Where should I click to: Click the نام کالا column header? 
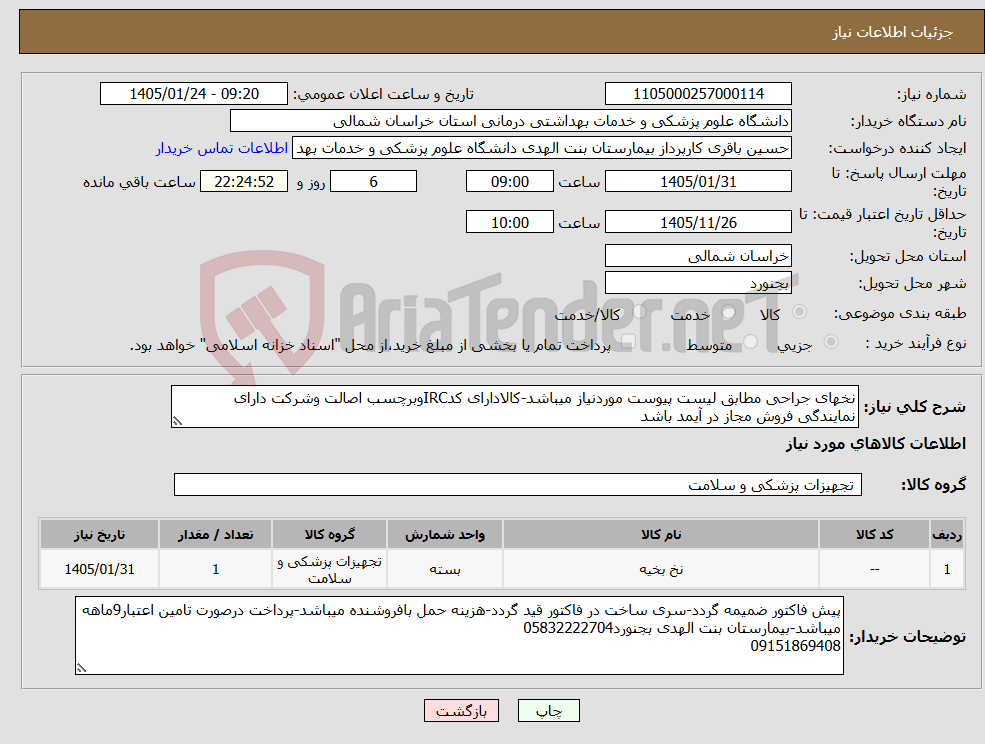pyautogui.click(x=661, y=534)
